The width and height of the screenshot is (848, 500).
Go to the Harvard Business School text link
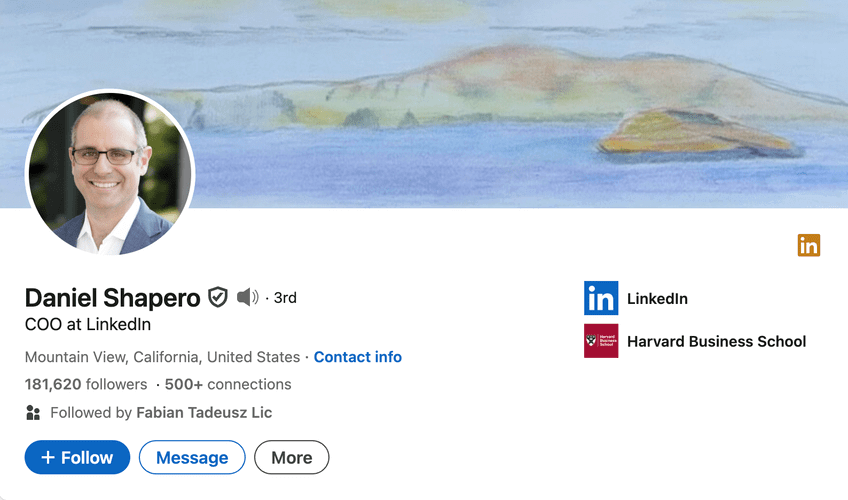click(x=717, y=342)
